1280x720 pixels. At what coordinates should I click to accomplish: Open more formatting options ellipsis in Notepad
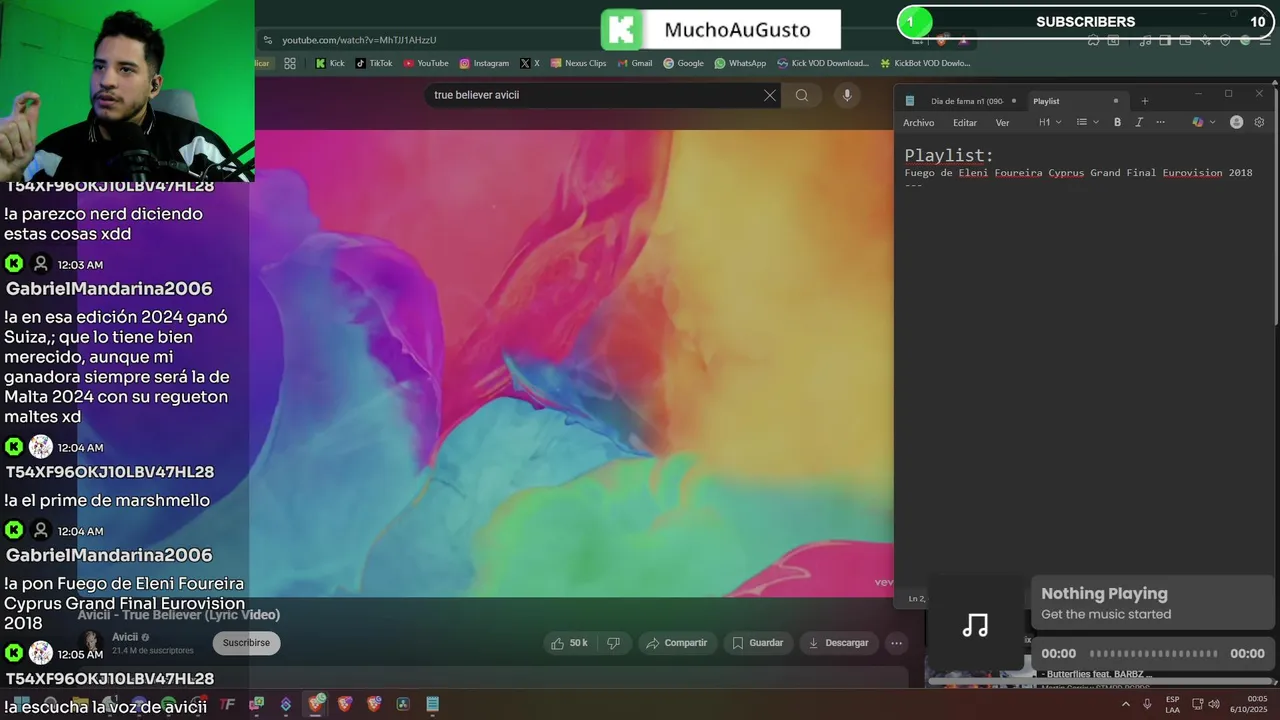coord(1160,122)
